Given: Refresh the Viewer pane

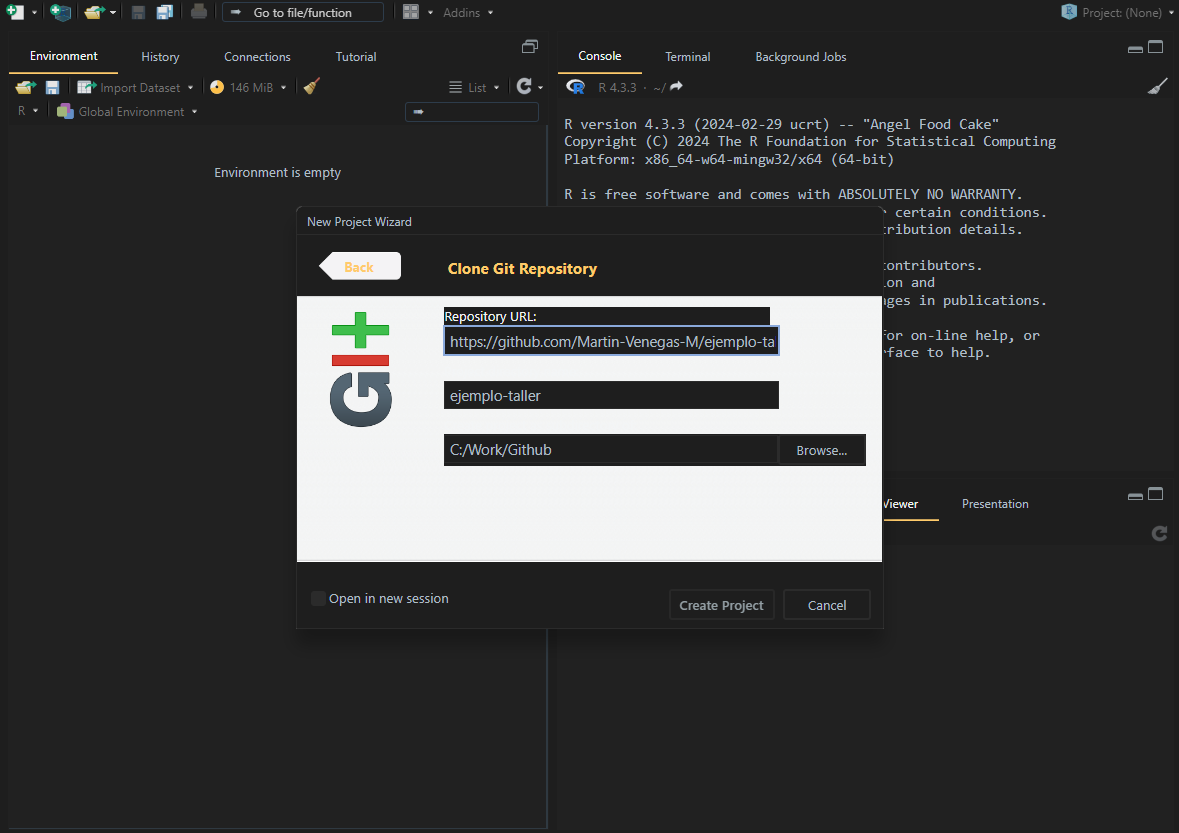Looking at the screenshot, I should pos(1159,533).
